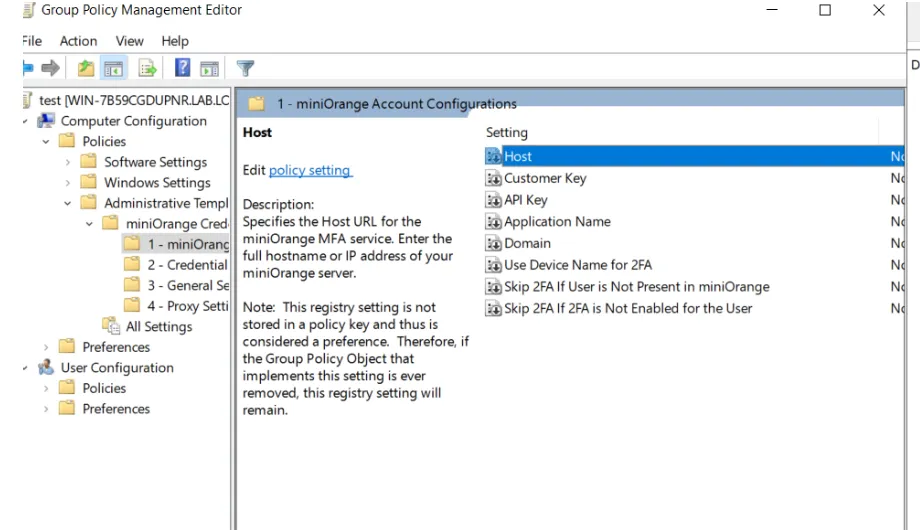Select the Domain setting
The width and height of the screenshot is (920, 530).
(527, 243)
